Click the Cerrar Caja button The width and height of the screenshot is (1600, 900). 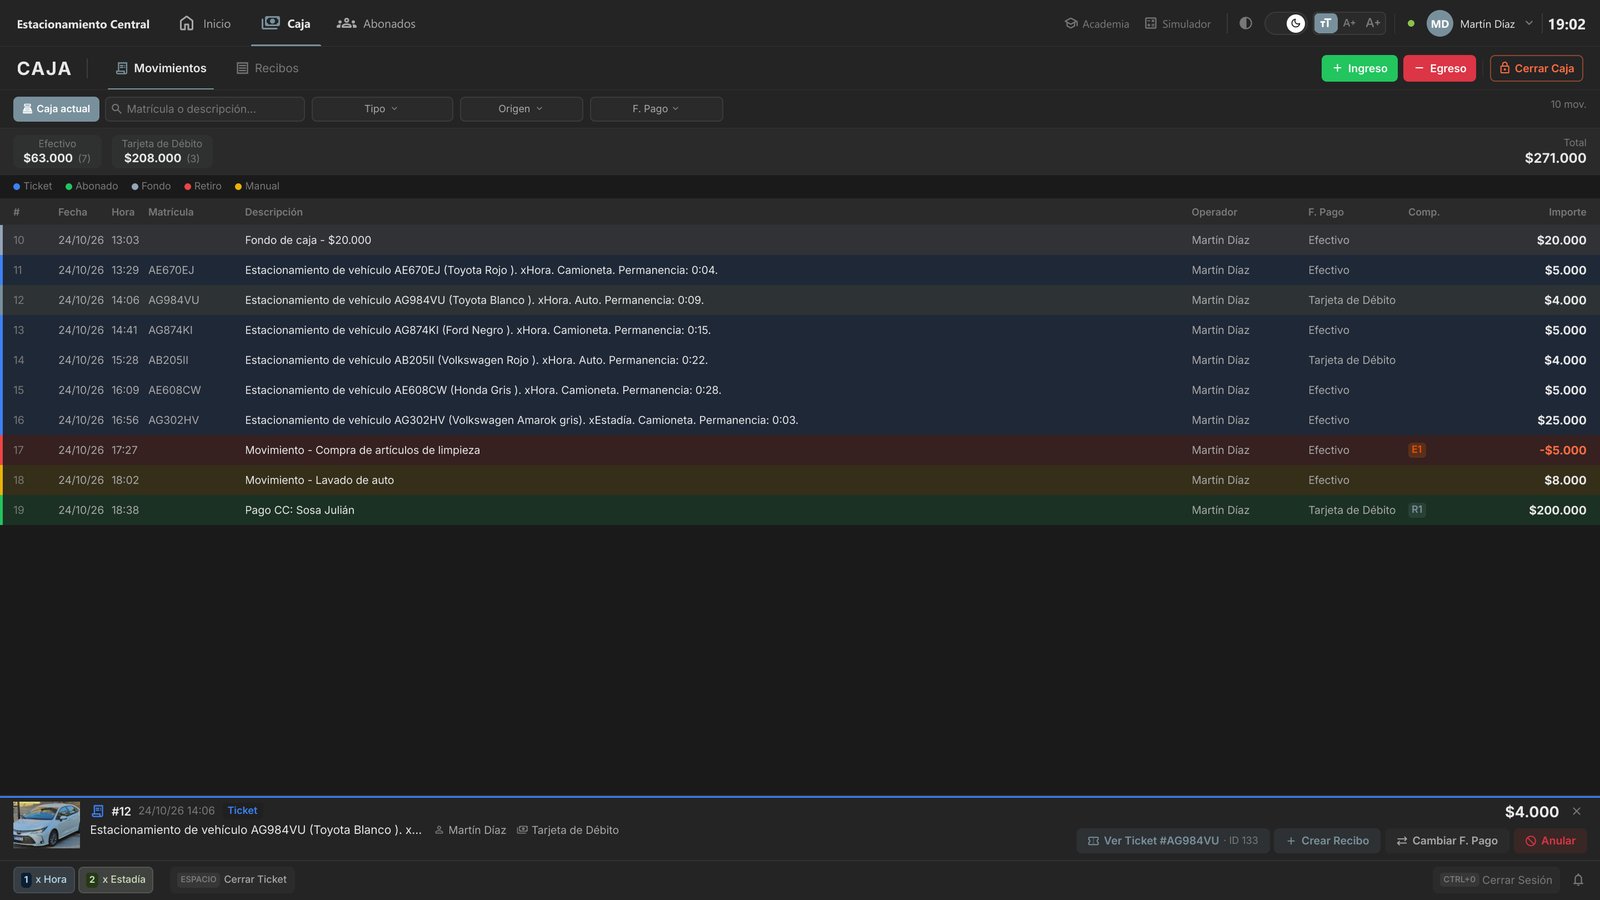(1536, 68)
